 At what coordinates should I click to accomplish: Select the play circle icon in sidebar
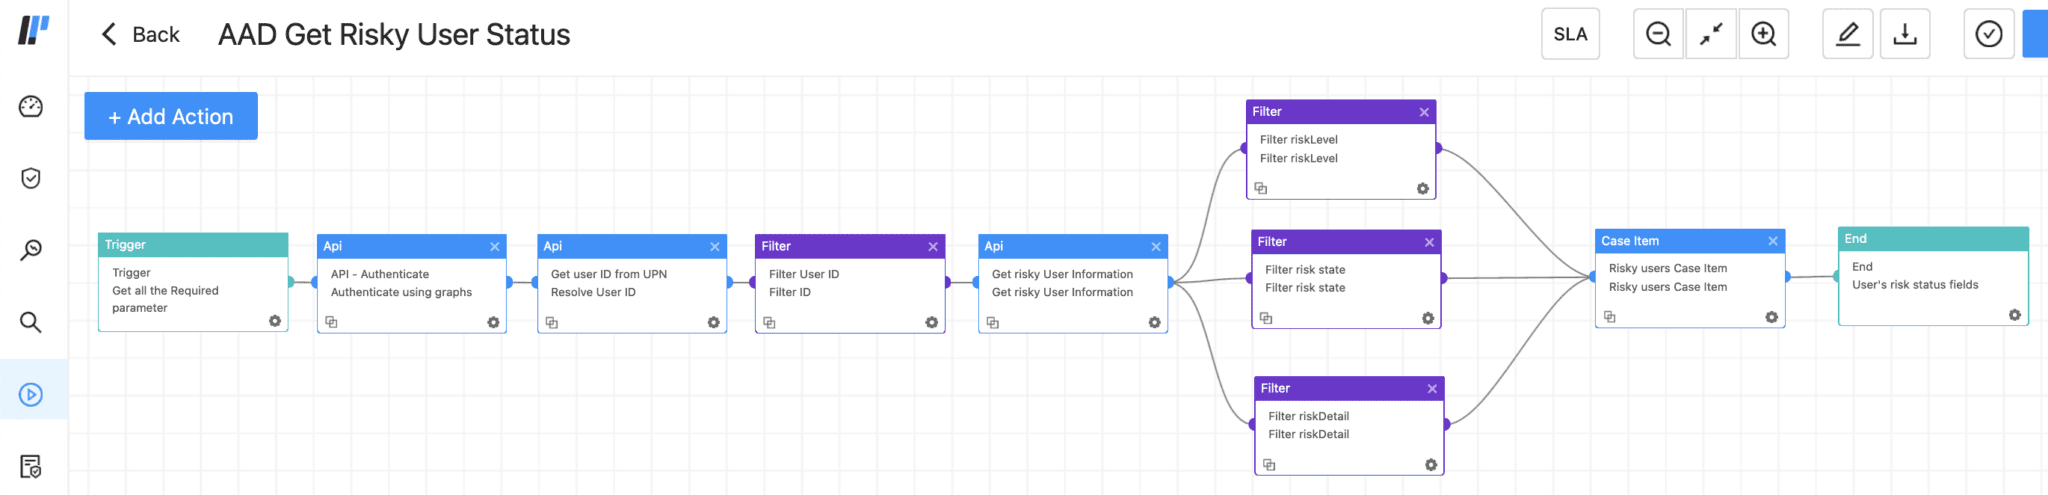click(31, 394)
